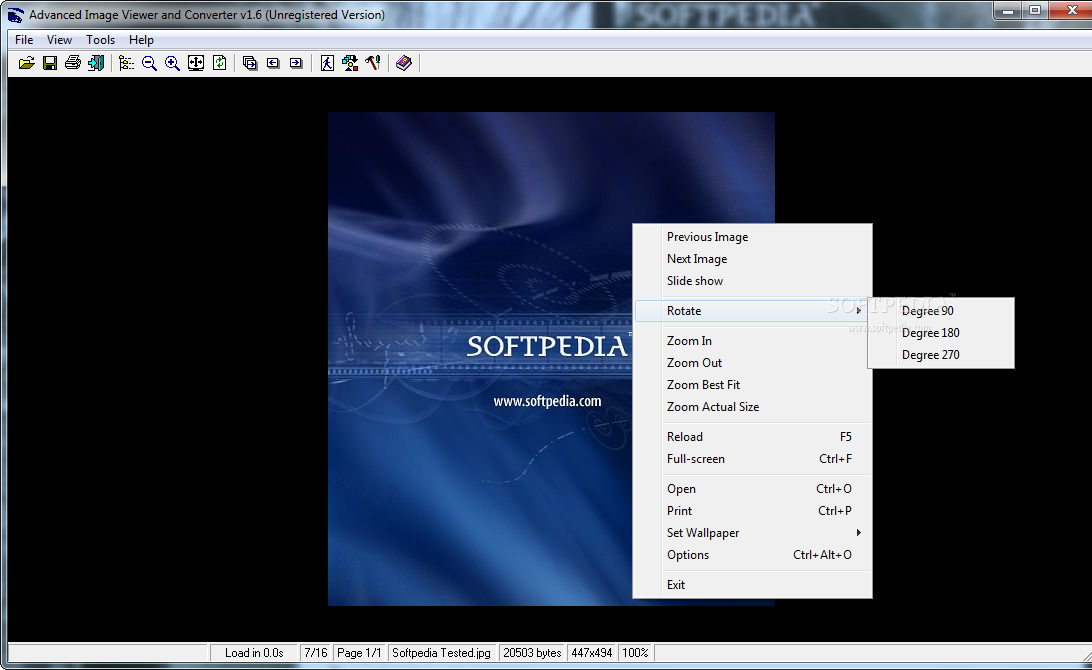Open help via the purple book icon
The width and height of the screenshot is (1092, 670).
(404, 63)
